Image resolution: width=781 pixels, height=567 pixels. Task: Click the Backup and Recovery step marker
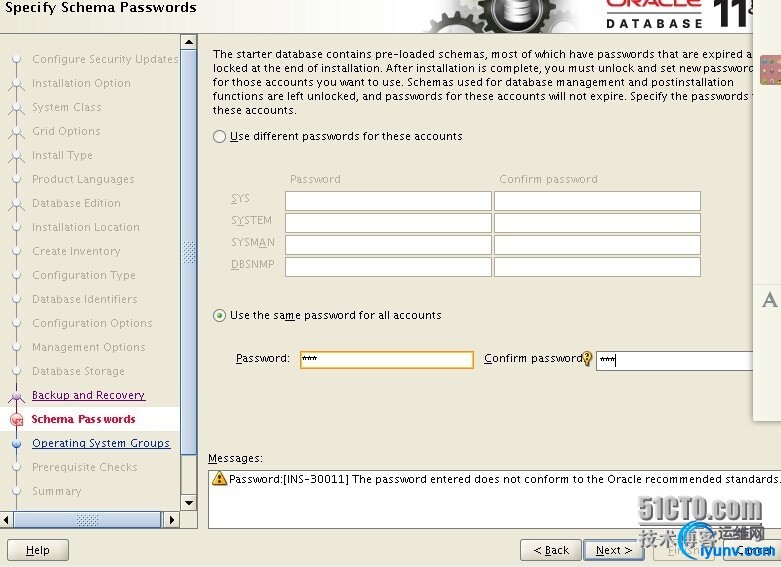click(16, 396)
